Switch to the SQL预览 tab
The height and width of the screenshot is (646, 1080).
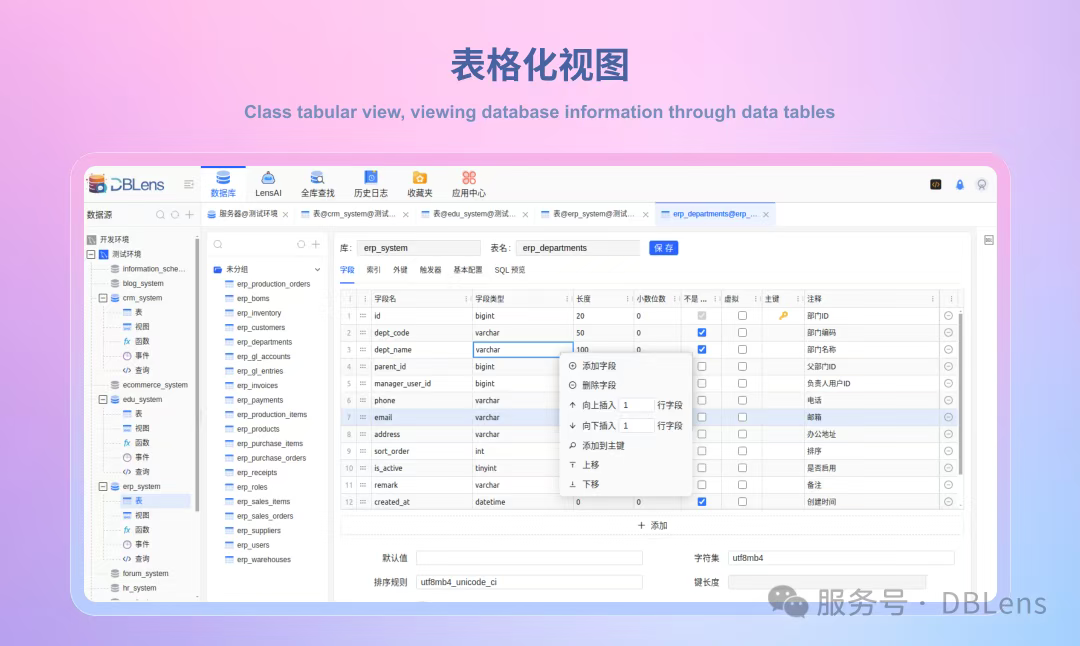pyautogui.click(x=509, y=269)
